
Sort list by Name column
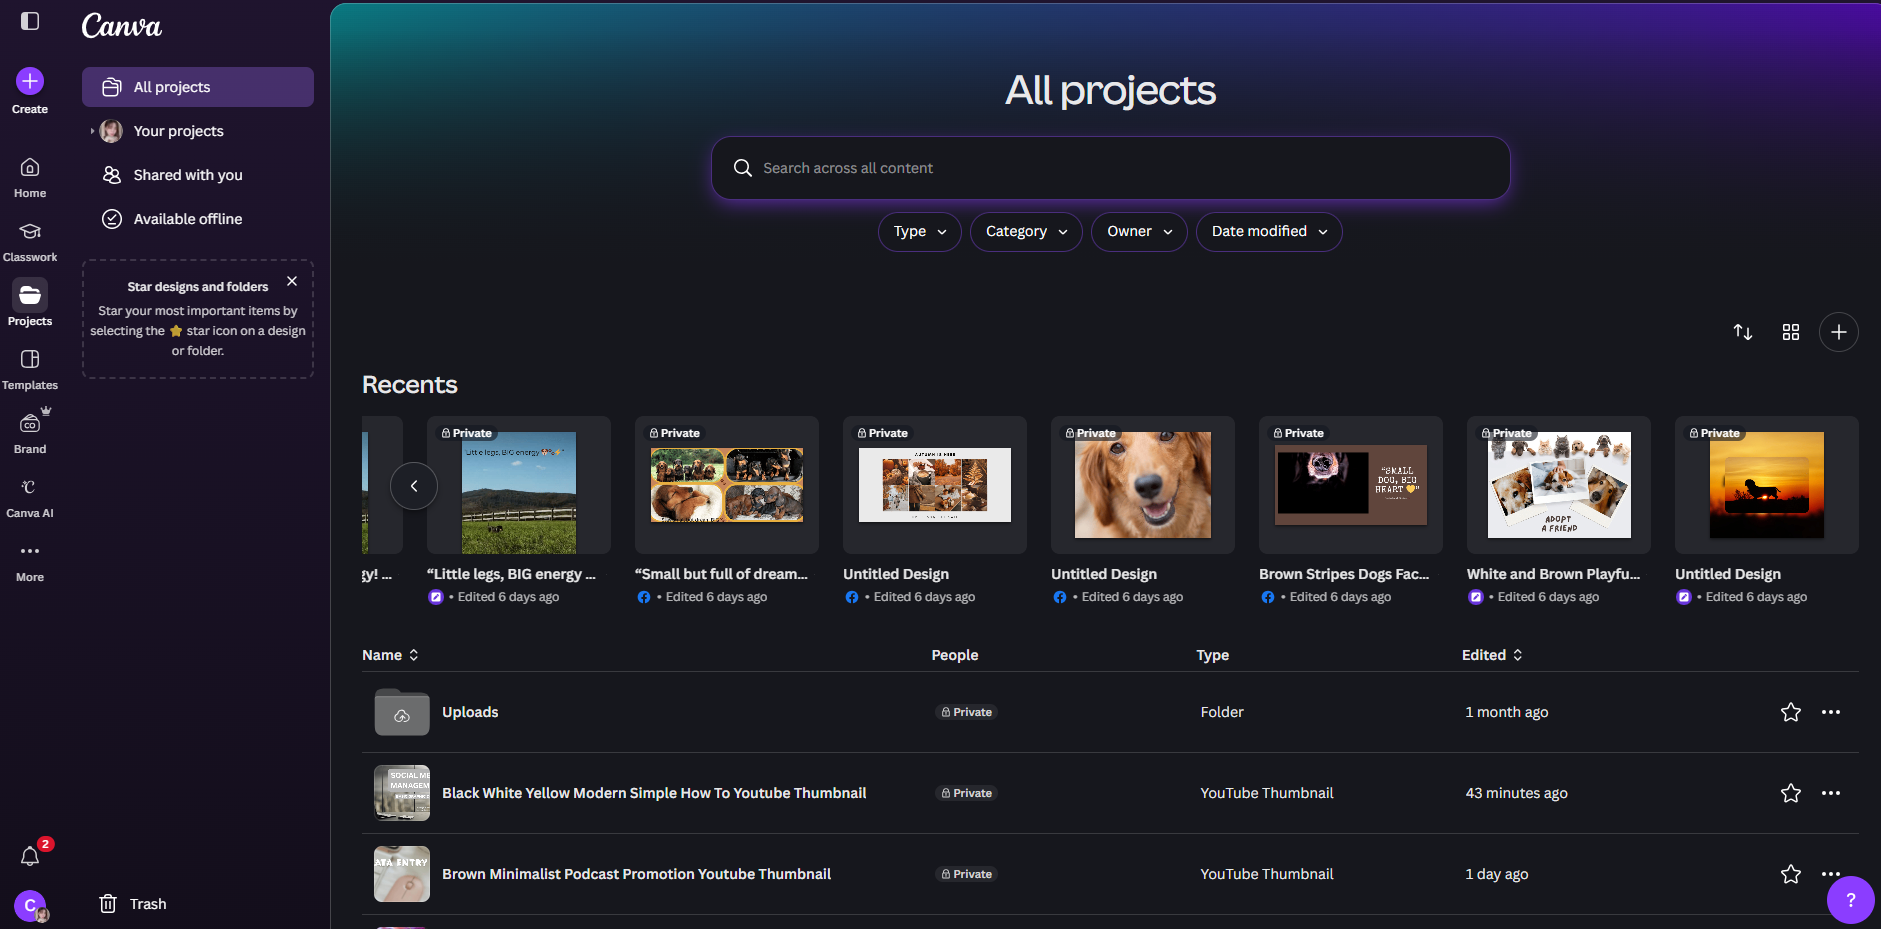point(390,655)
